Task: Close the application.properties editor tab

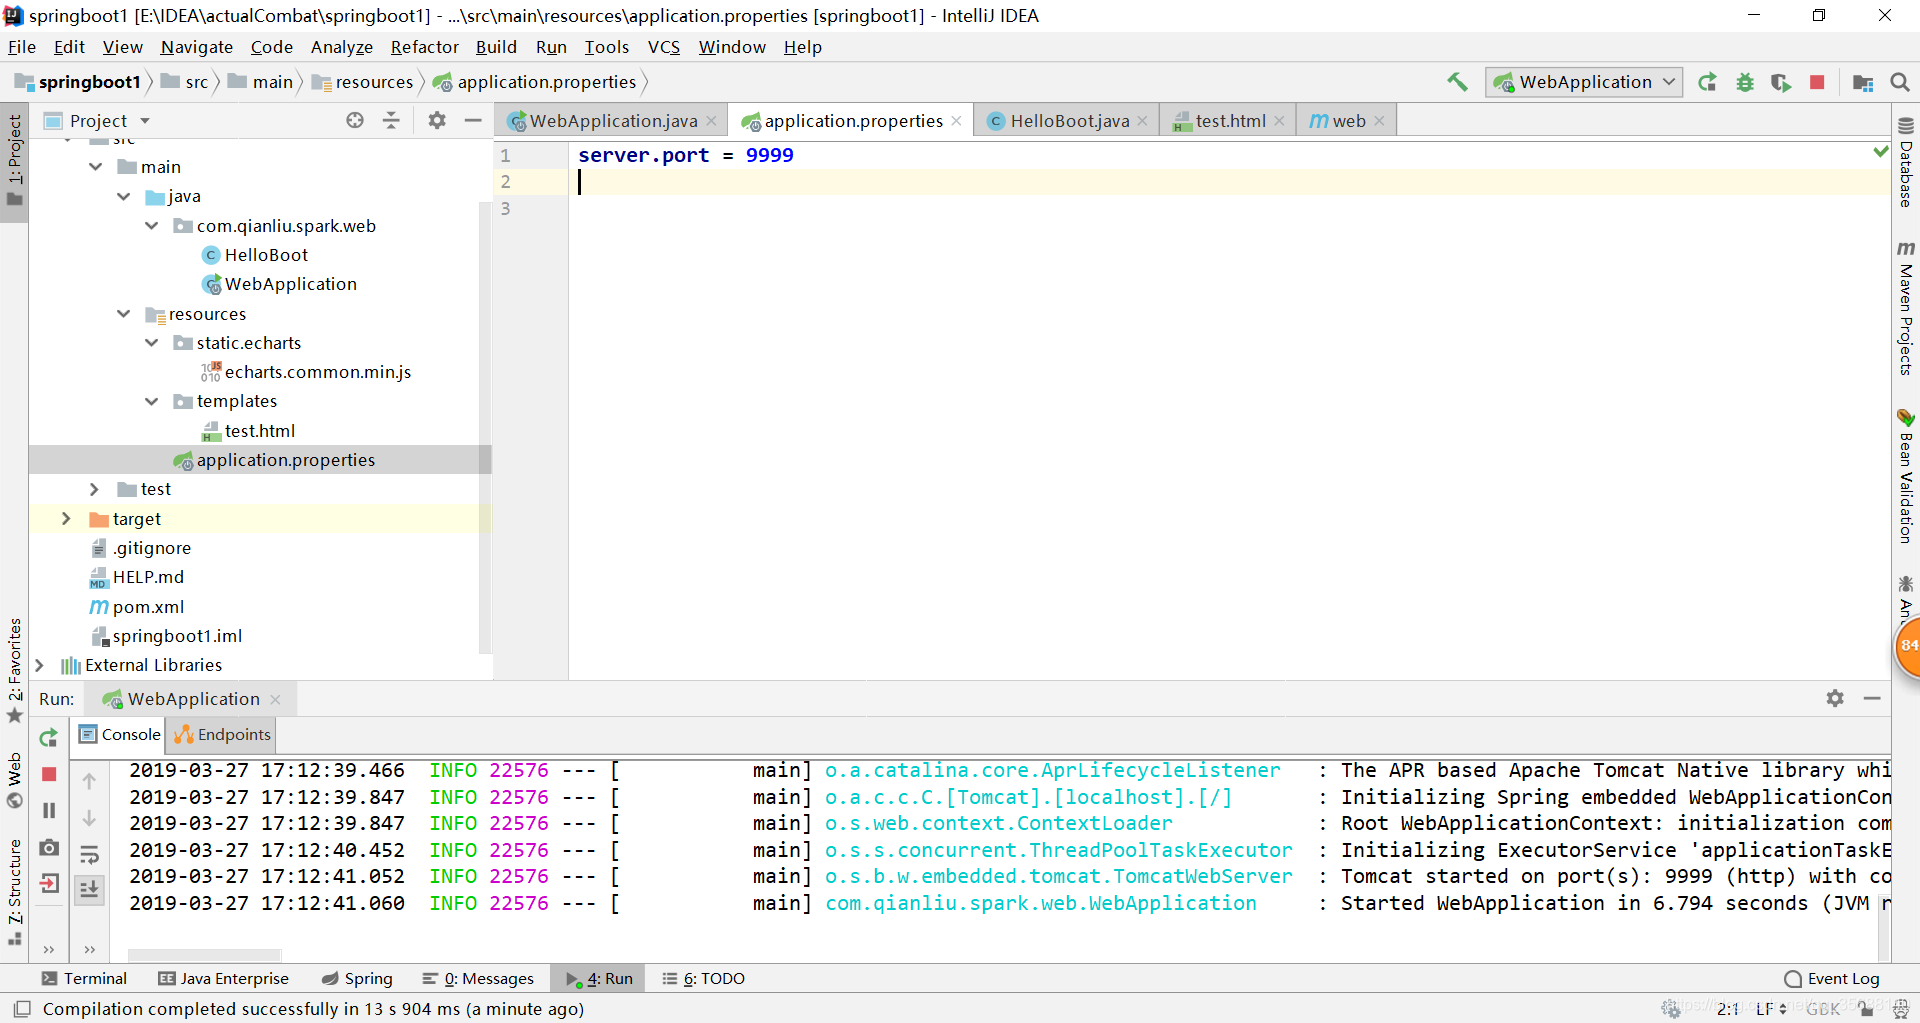Action: pos(957,121)
